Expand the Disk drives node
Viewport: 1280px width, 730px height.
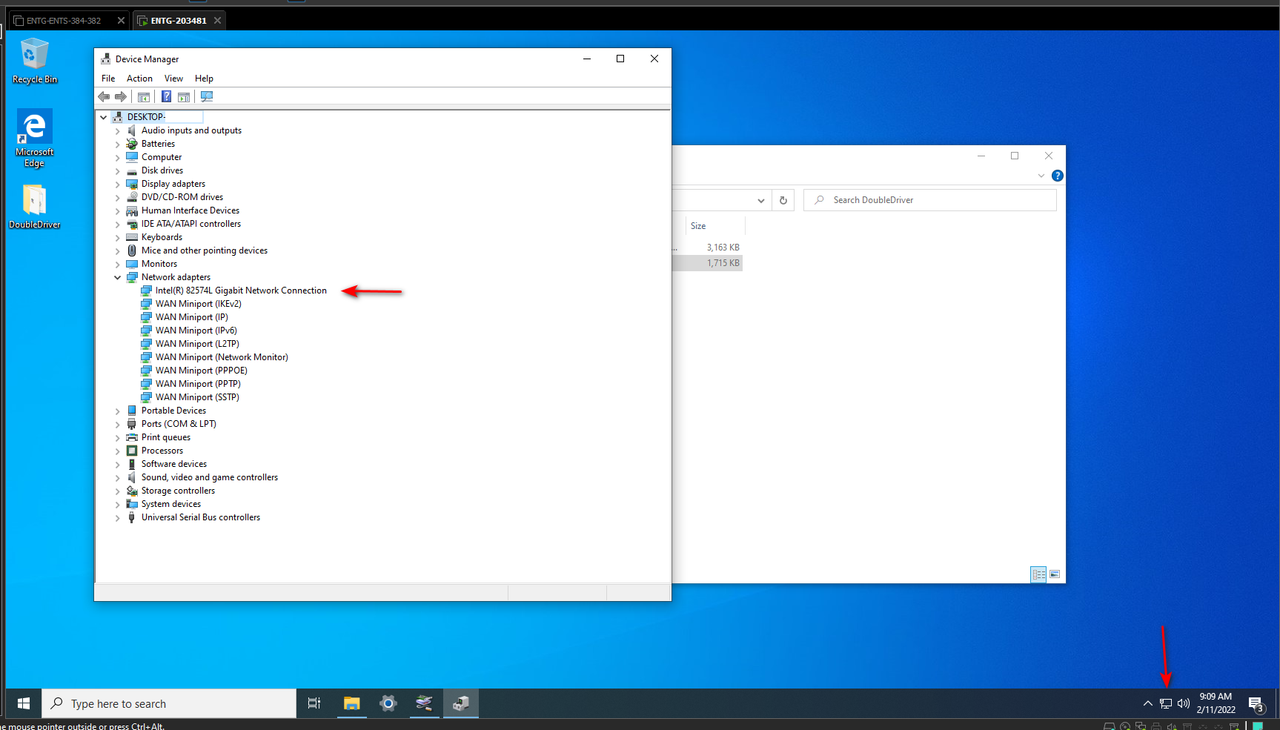point(117,170)
